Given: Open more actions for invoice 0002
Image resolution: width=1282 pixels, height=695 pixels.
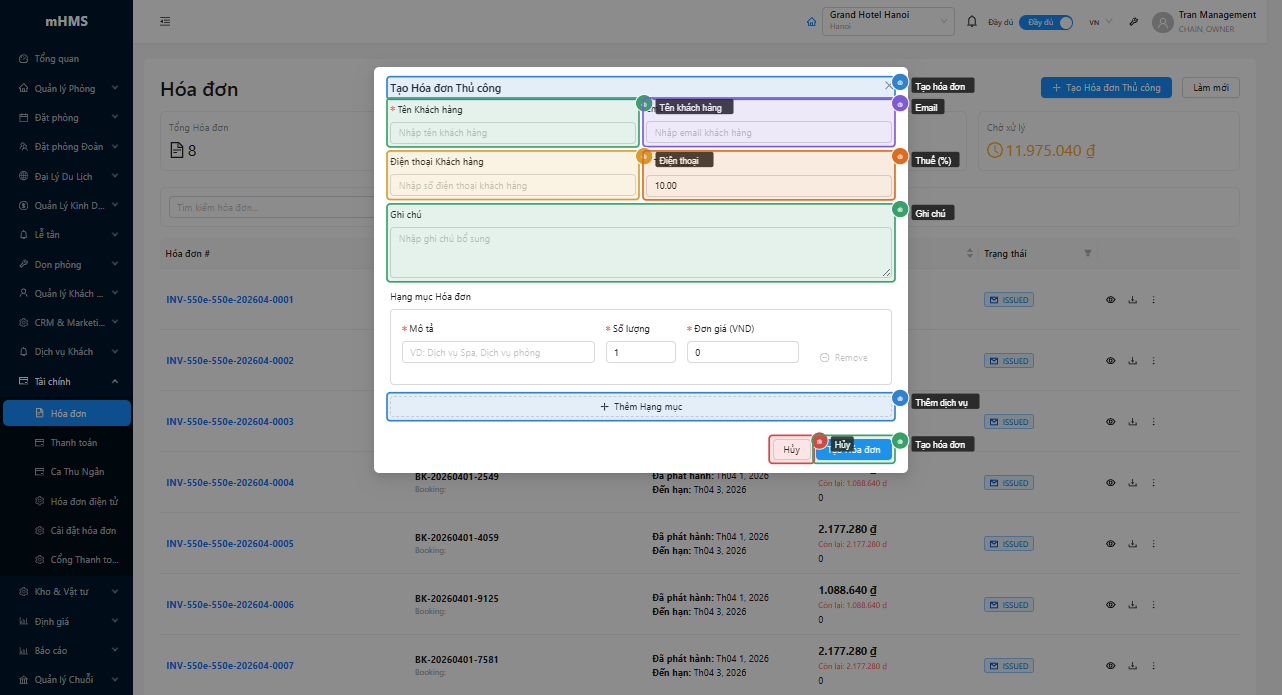Looking at the screenshot, I should pos(1153,361).
